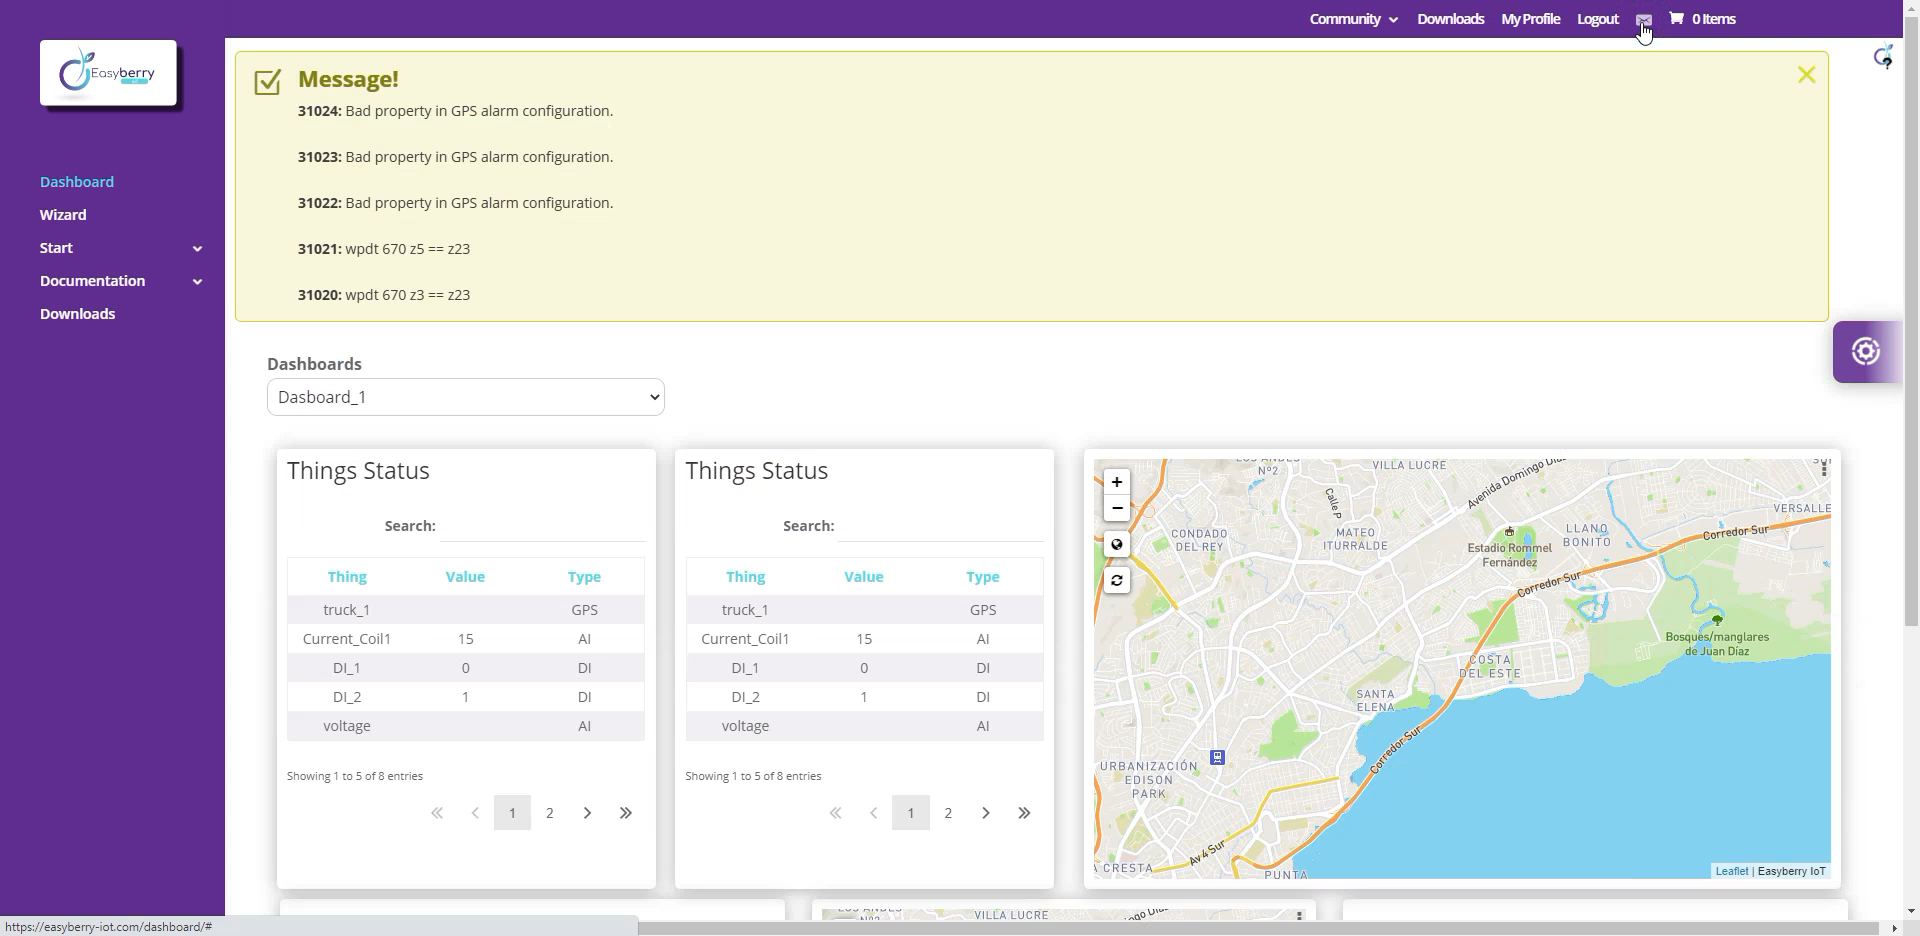
Task: Go to first page in right Things Status
Action: [835, 813]
